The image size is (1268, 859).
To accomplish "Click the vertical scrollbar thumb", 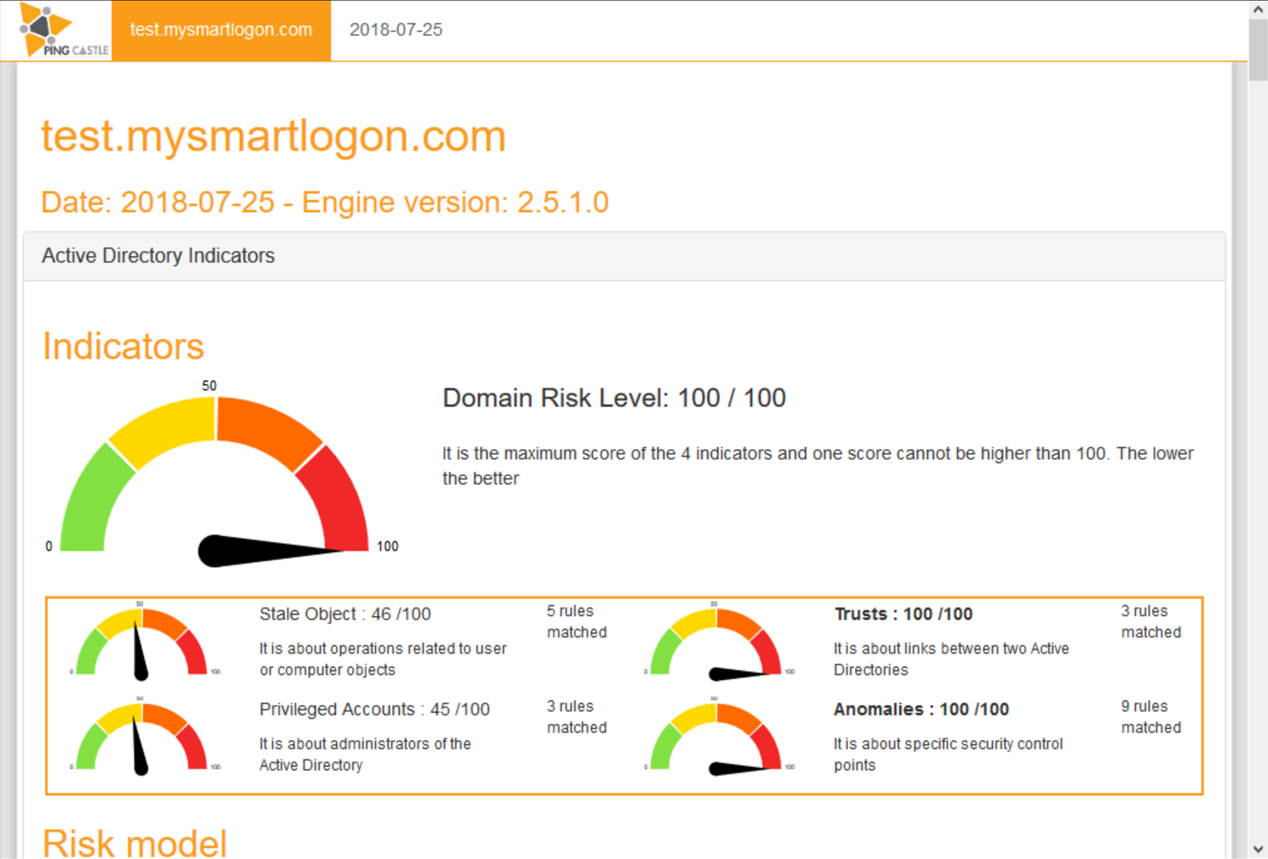I will tap(1258, 50).
